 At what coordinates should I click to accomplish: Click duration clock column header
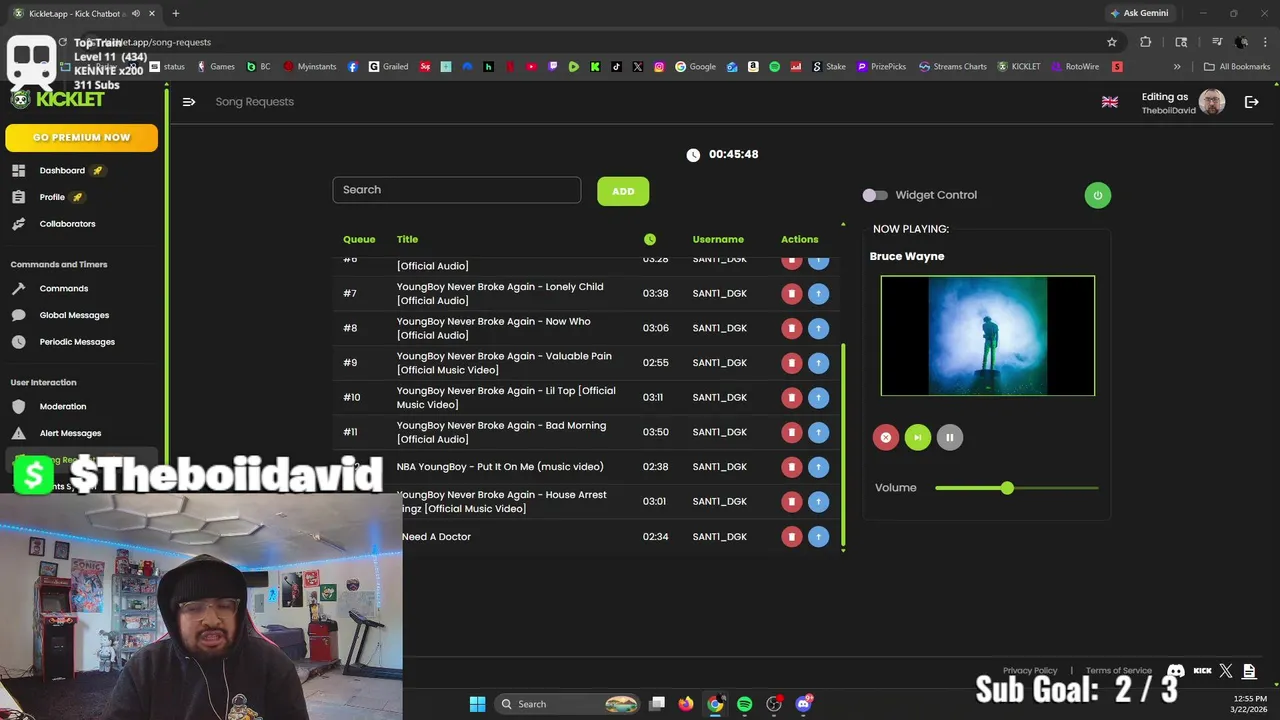tap(650, 239)
